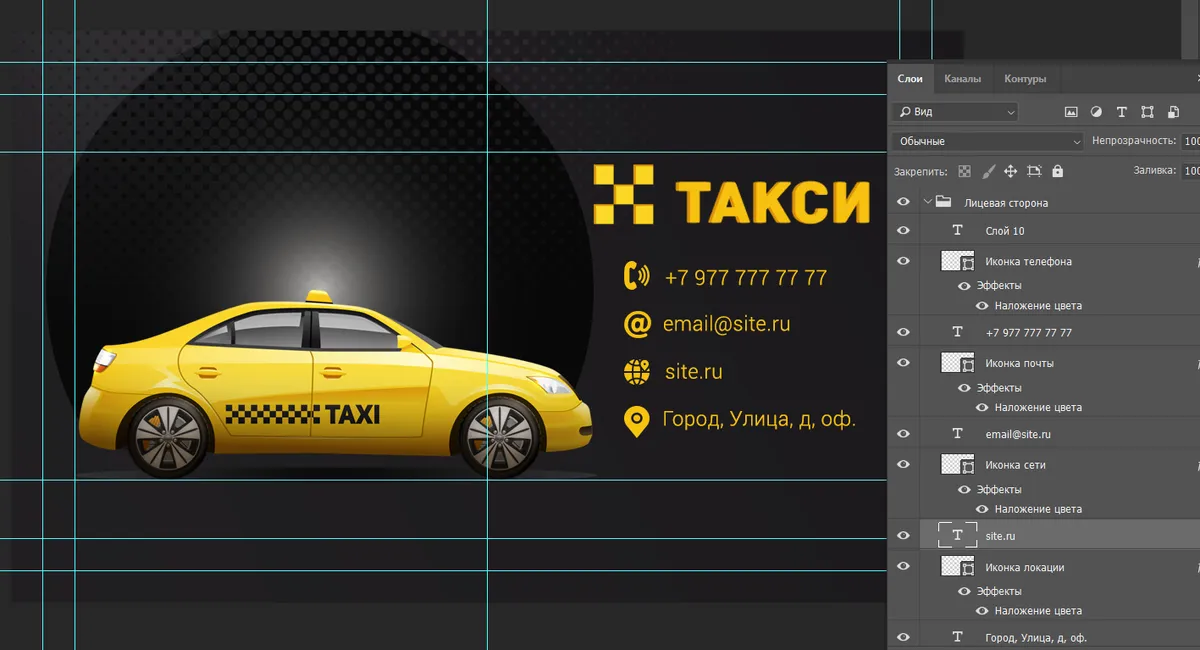Lock layer position icon
Screen dimensions: 1200x650
pyautogui.click(x=1010, y=171)
